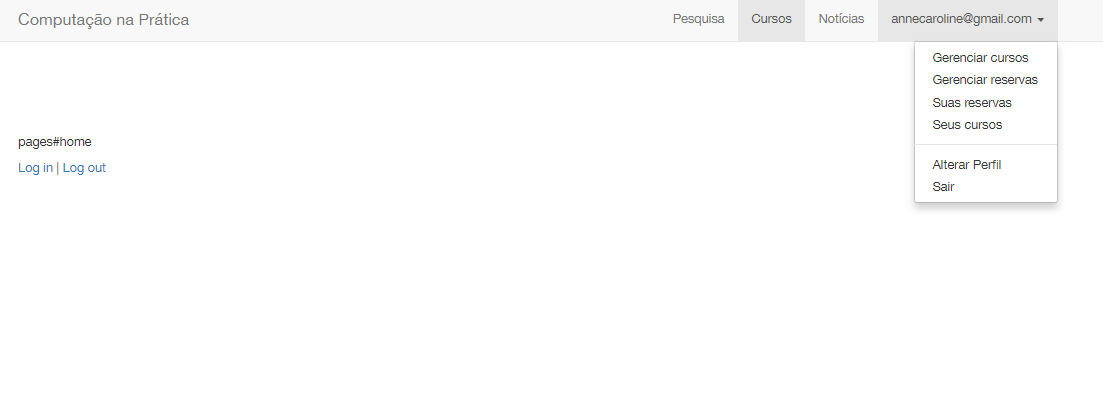Open the Pesquisa navigation item
1103x405 pixels.
[x=699, y=20]
